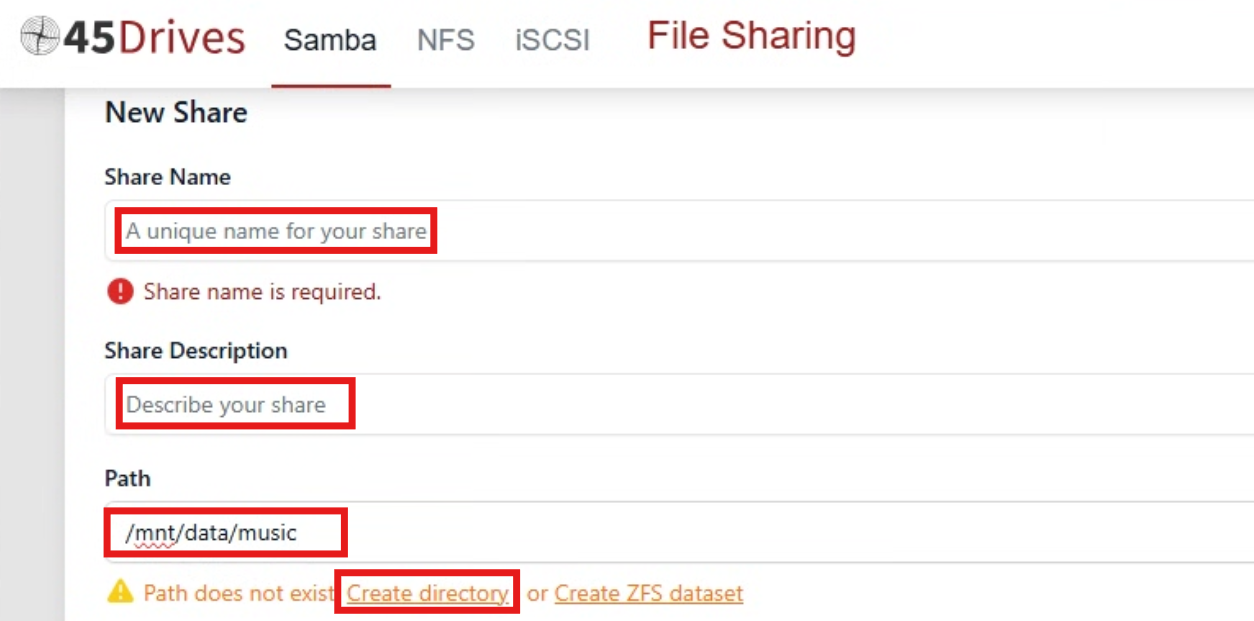
Task: Click the gray left sidebar strip
Action: click(32, 355)
